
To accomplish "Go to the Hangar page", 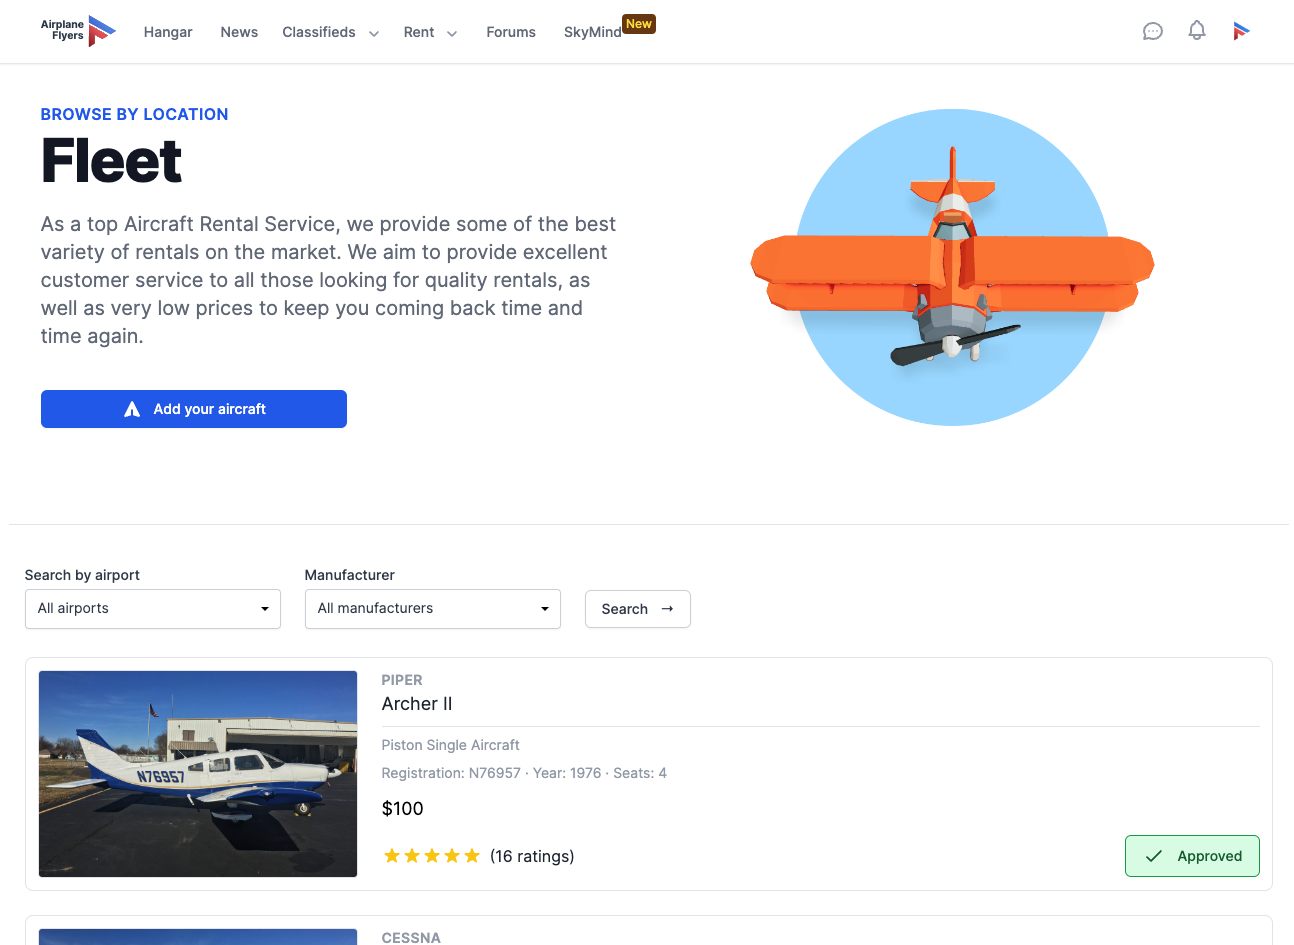I will 168,32.
